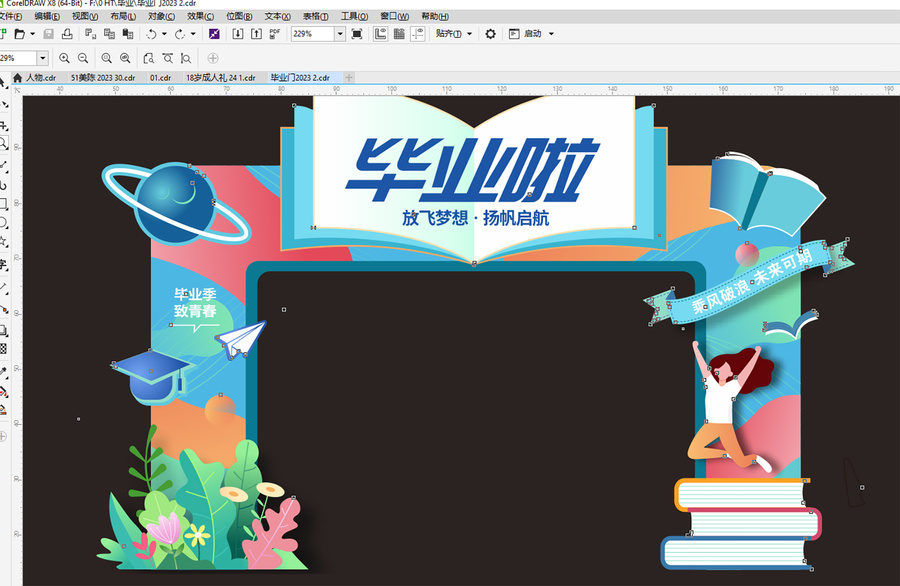Select the white paper plane on canvas

pos(241,339)
